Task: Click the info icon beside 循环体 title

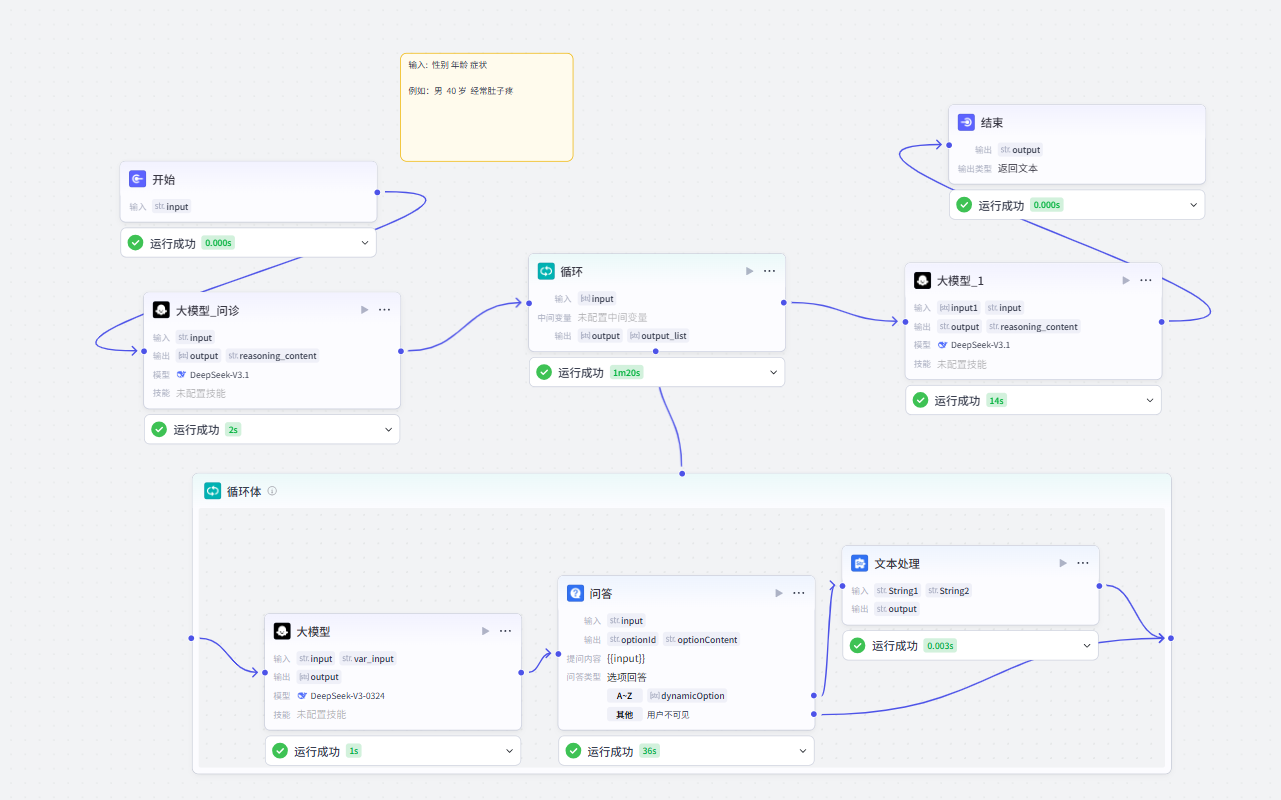Action: coord(272,491)
